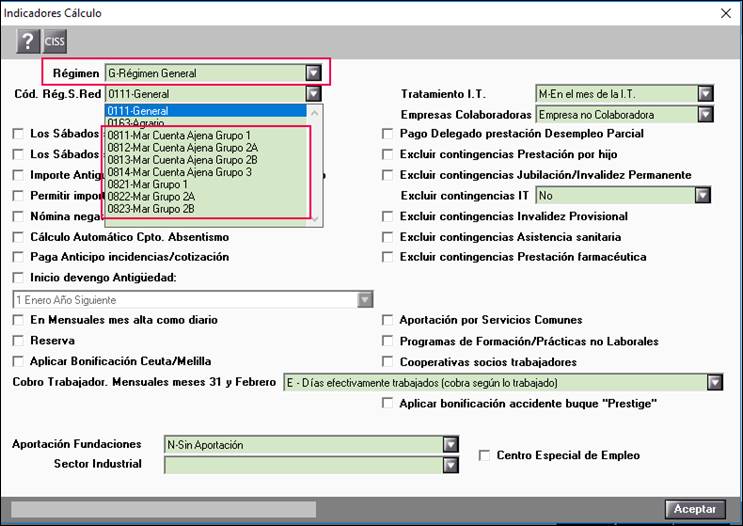Open the Tratamiento I.T. dropdown
The image size is (743, 526).
[x=706, y=94]
